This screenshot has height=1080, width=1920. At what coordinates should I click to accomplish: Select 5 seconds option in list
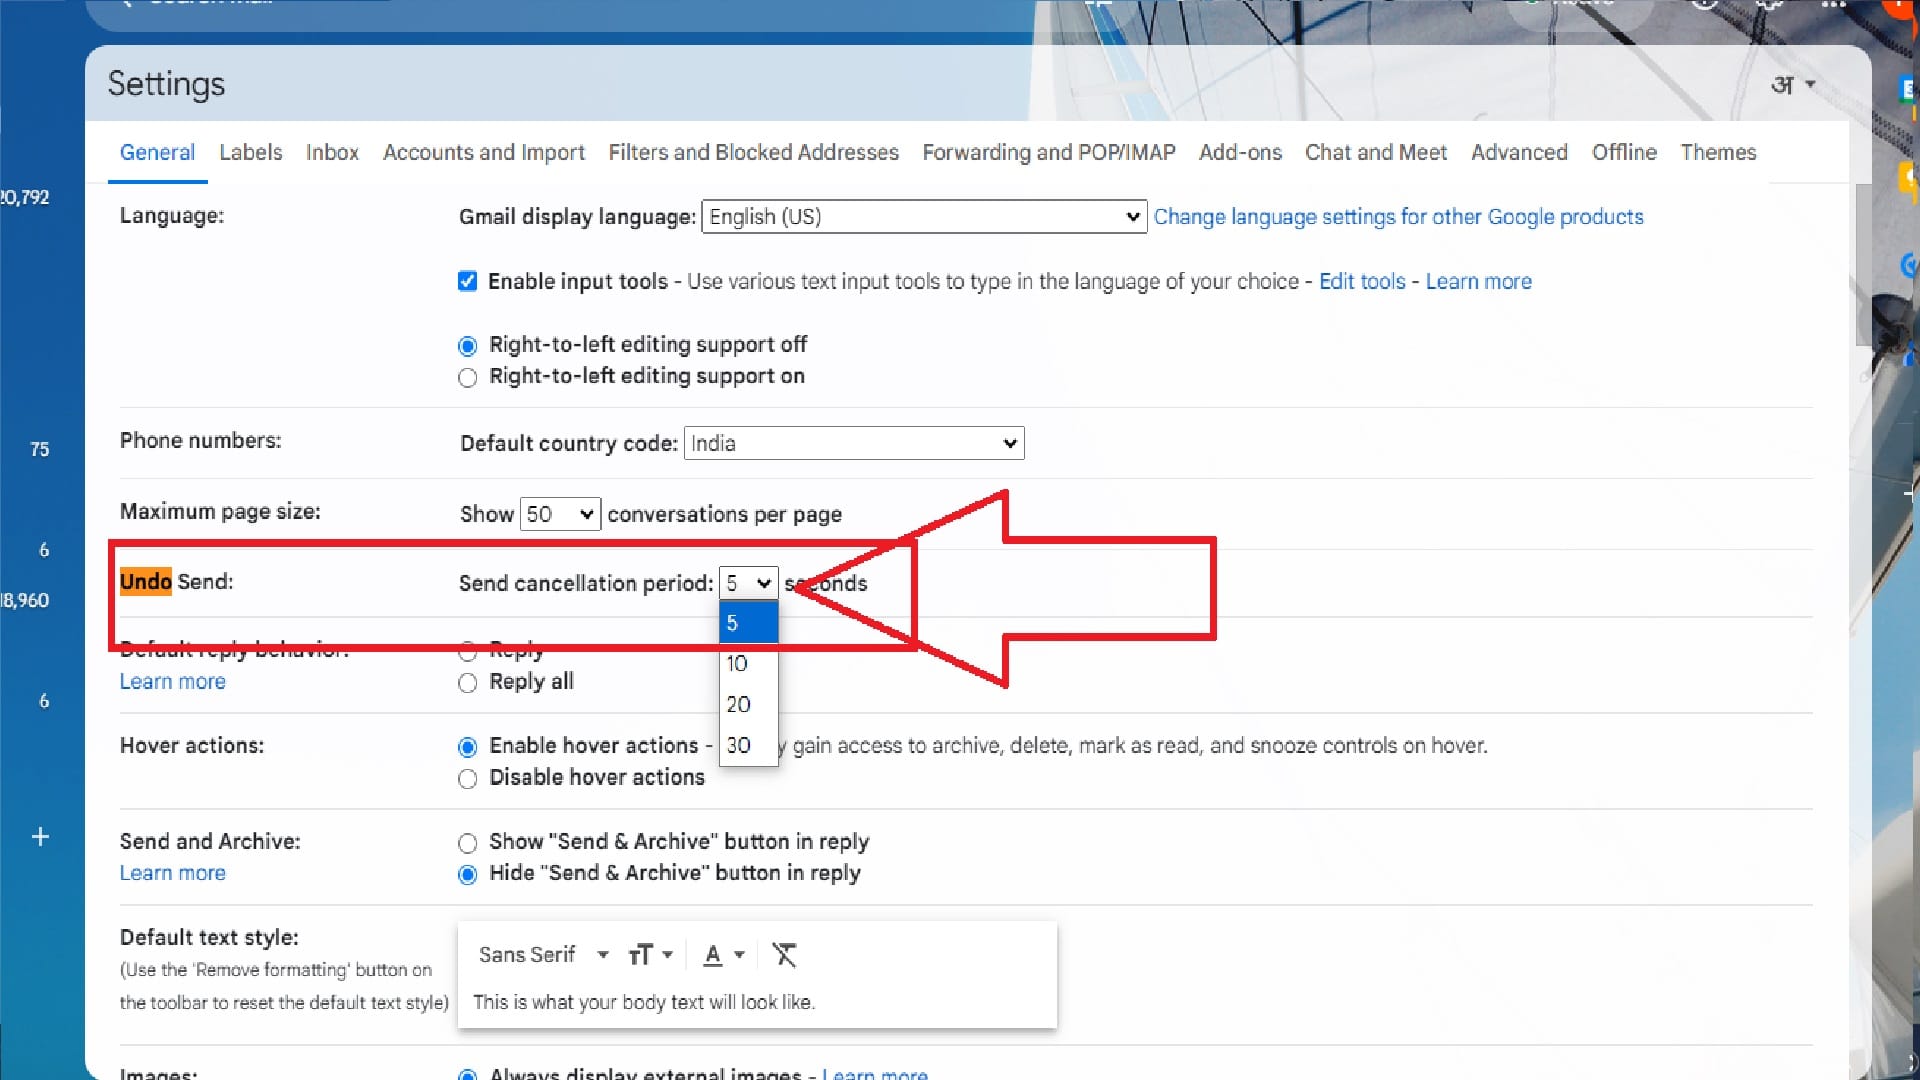click(x=749, y=623)
